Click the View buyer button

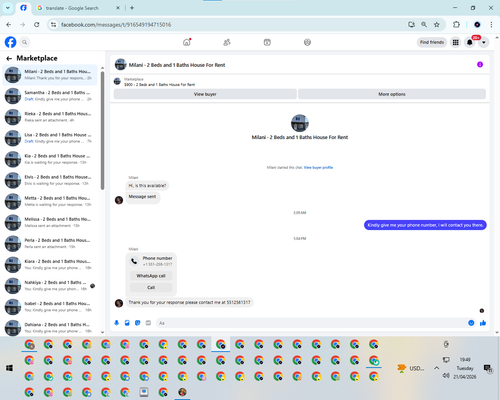point(205,94)
